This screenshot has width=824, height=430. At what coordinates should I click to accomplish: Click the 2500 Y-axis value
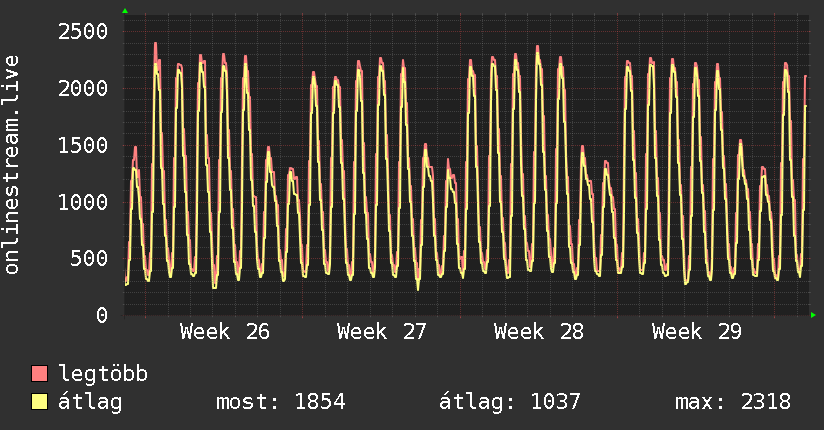[x=83, y=32]
